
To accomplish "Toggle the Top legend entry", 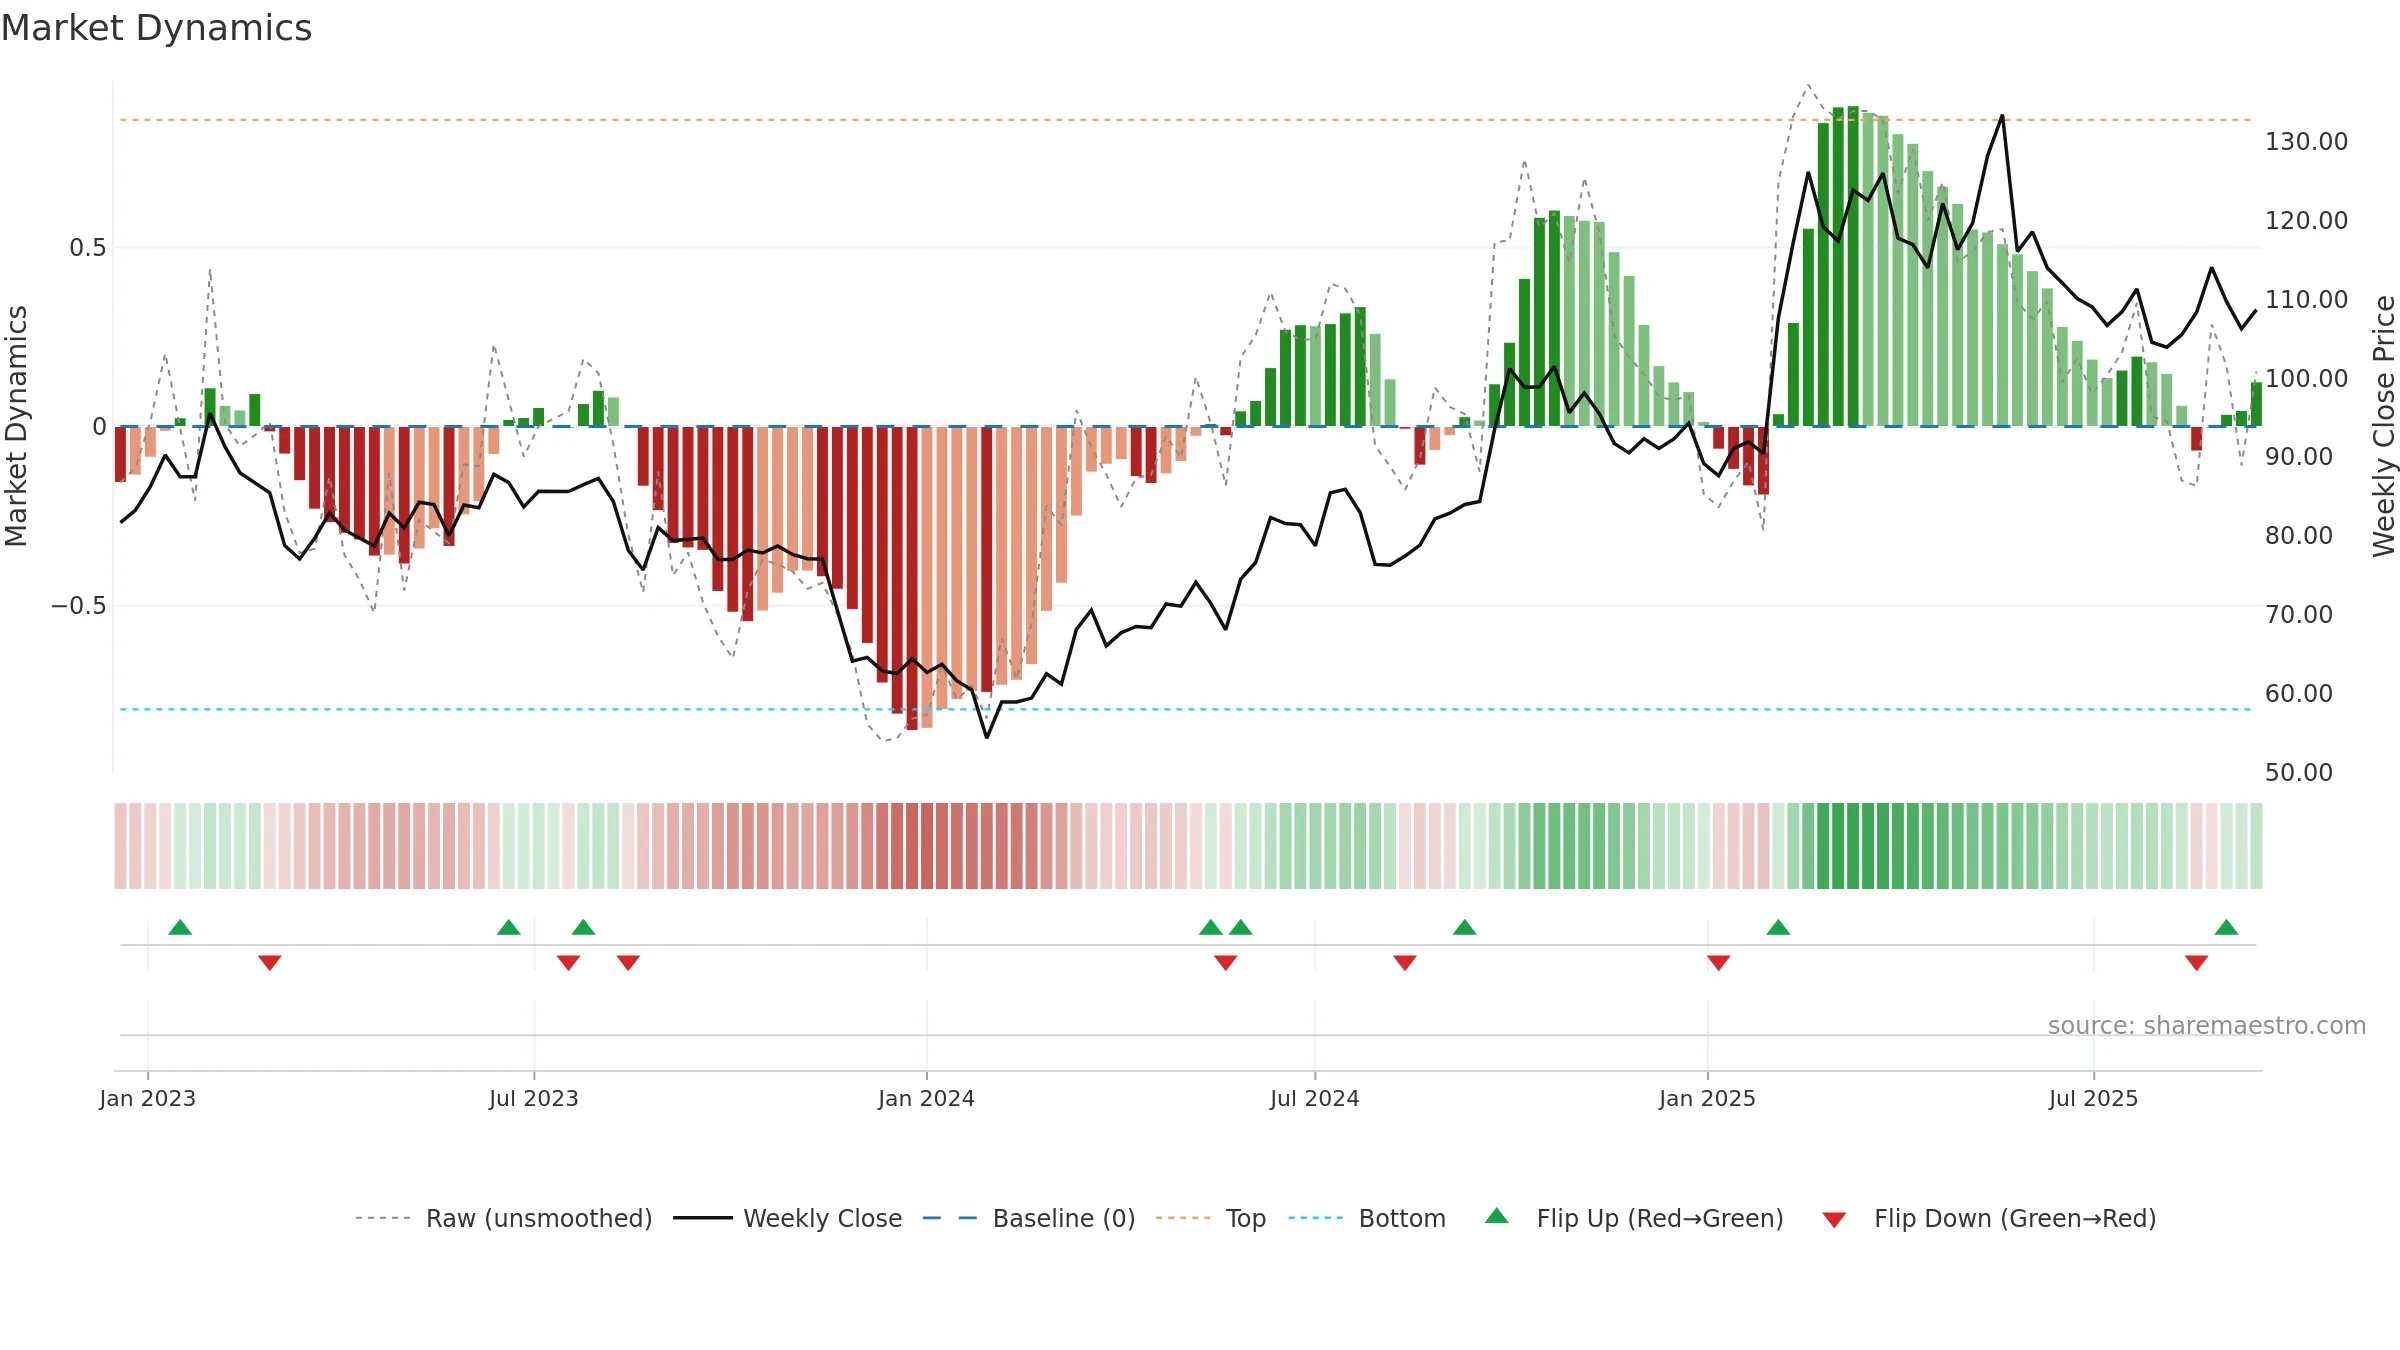I will (1211, 1218).
